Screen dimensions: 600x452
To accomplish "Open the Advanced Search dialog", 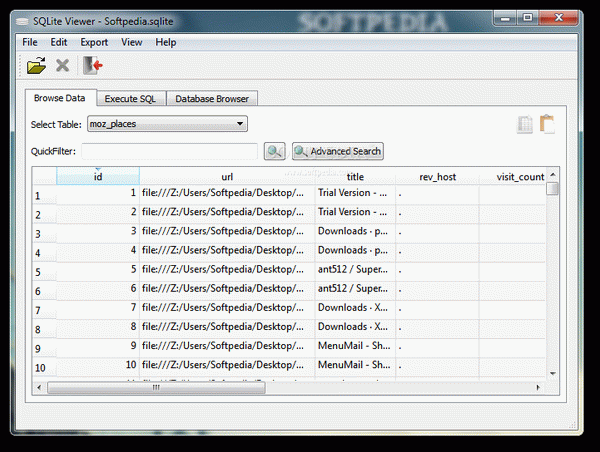I will pyautogui.click(x=338, y=151).
